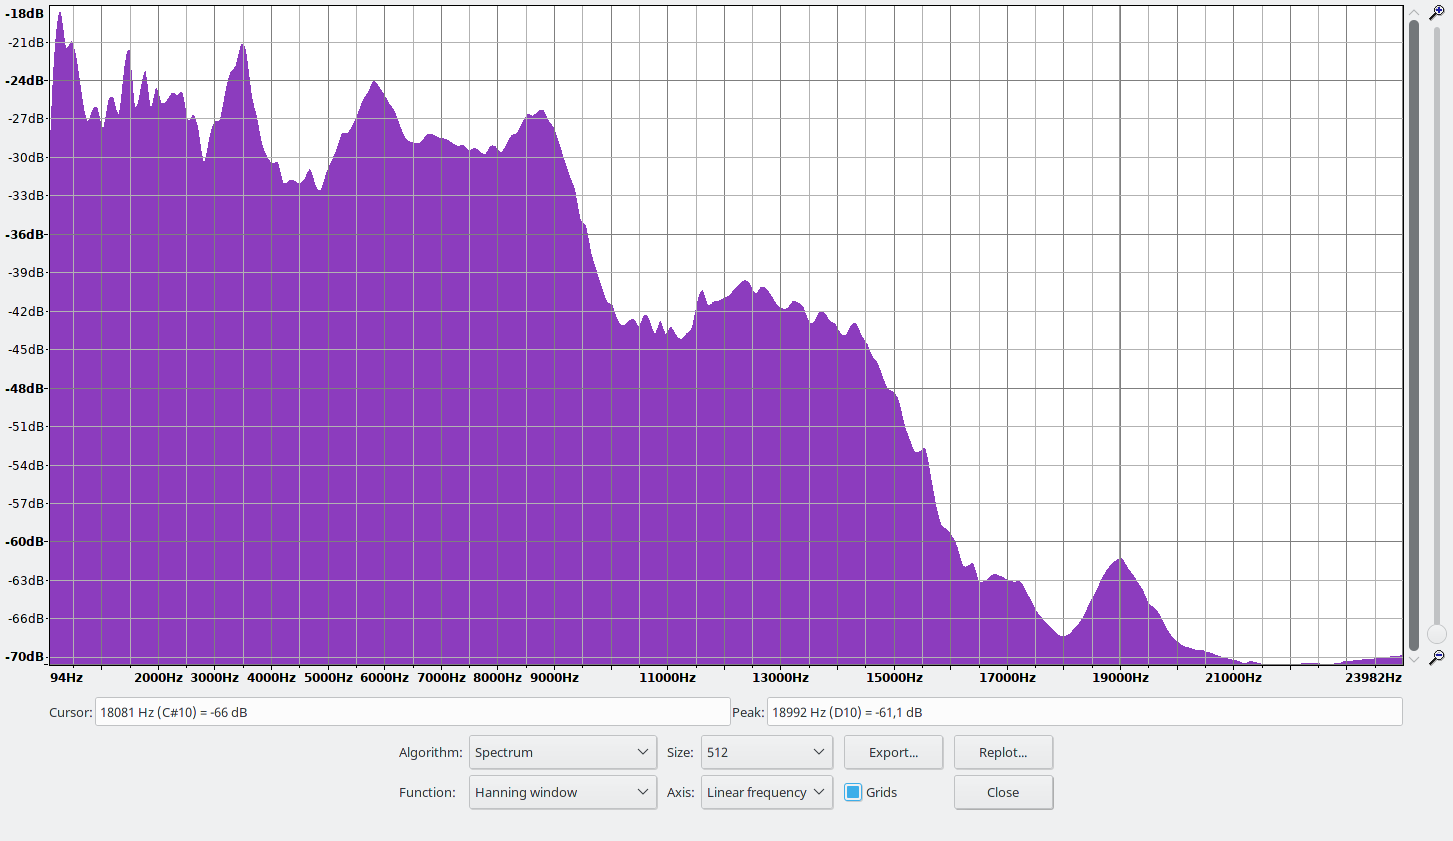Click the 21000Hz axis label
Image resolution: width=1453 pixels, height=841 pixels.
point(1233,677)
